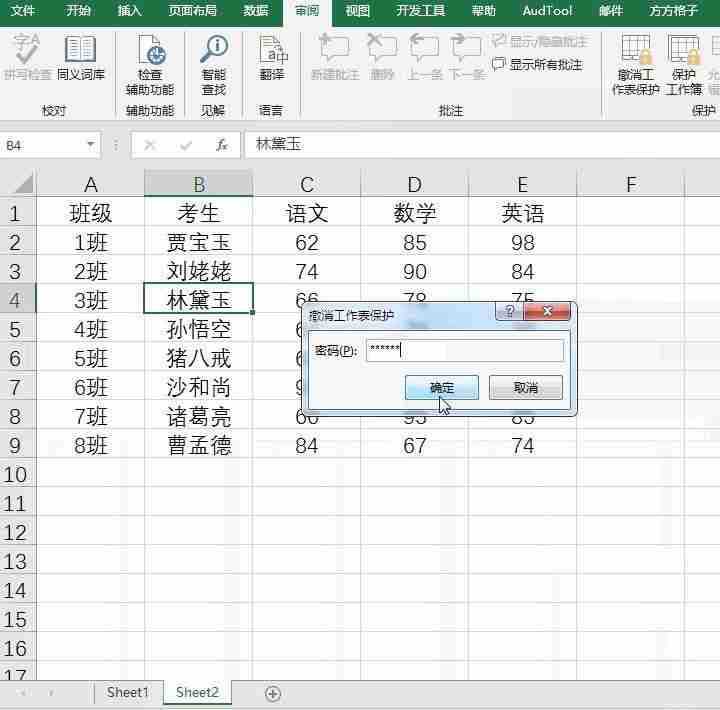Click cell containing 刘姥姥

pyautogui.click(x=198, y=271)
